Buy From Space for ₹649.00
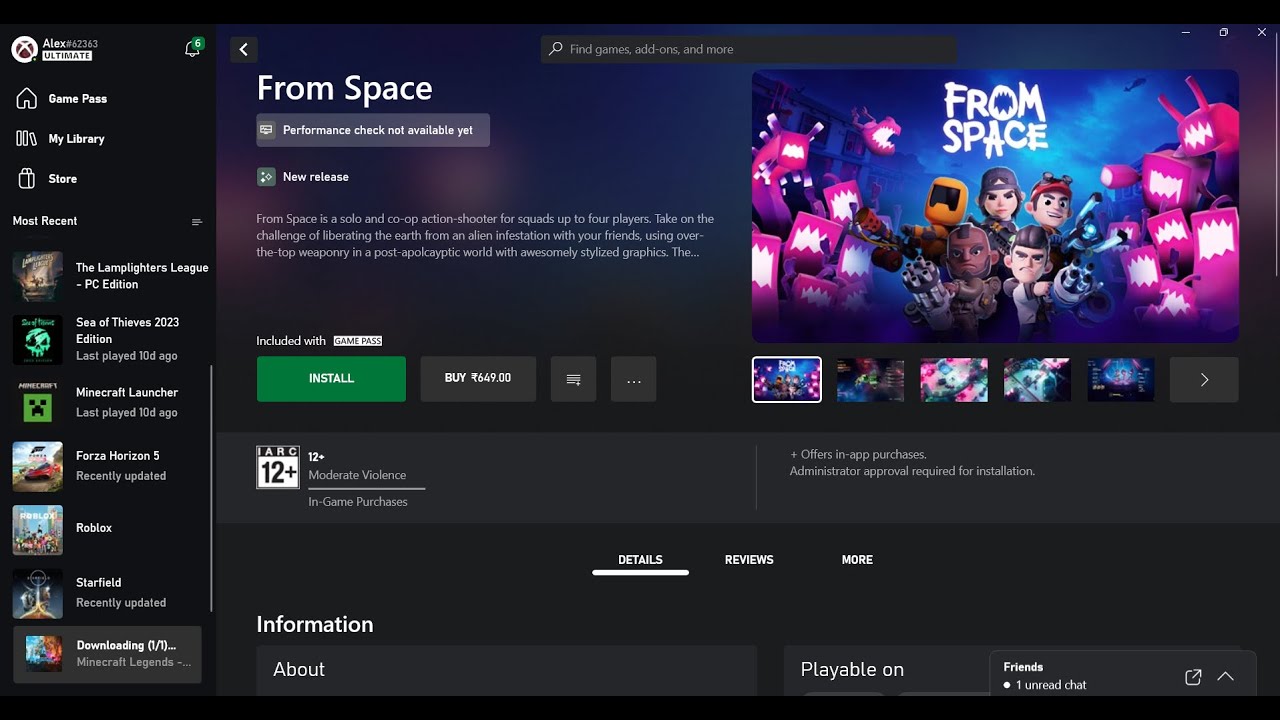The height and width of the screenshot is (720, 1280). tap(478, 379)
